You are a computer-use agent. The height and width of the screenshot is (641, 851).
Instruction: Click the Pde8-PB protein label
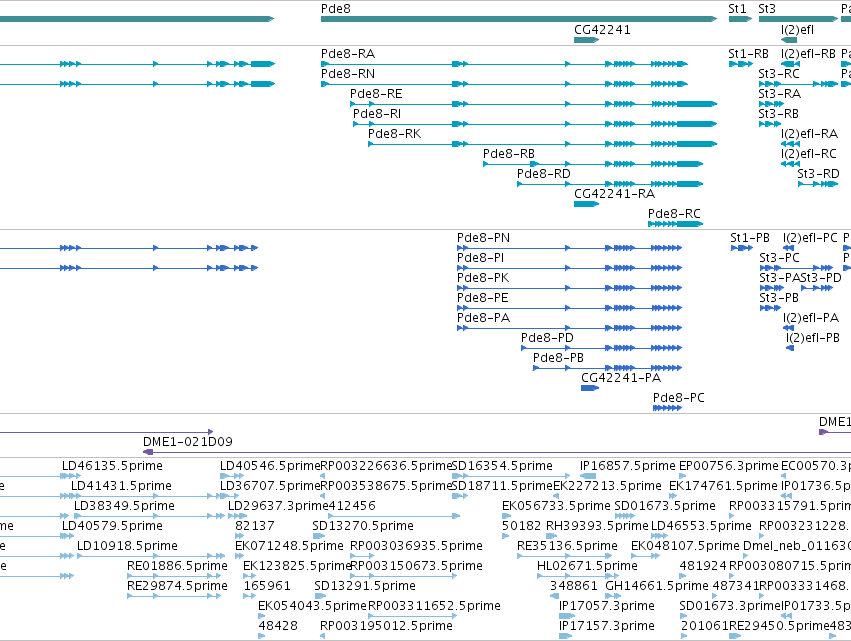(x=558, y=358)
